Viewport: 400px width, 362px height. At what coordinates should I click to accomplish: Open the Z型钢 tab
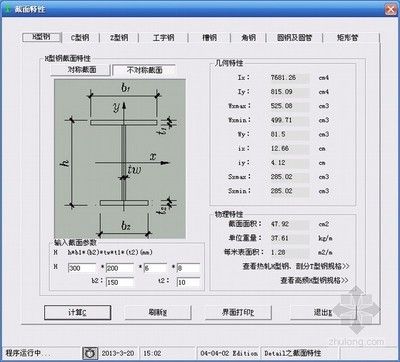click(x=119, y=38)
